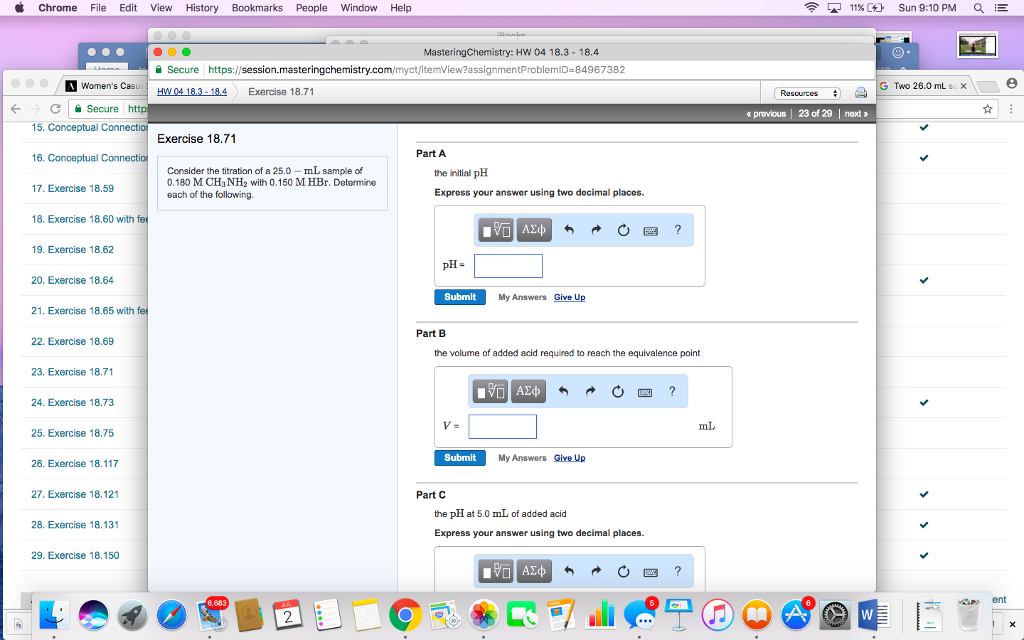
Task: Open templates tool in Part B toolbar
Action: (x=490, y=391)
